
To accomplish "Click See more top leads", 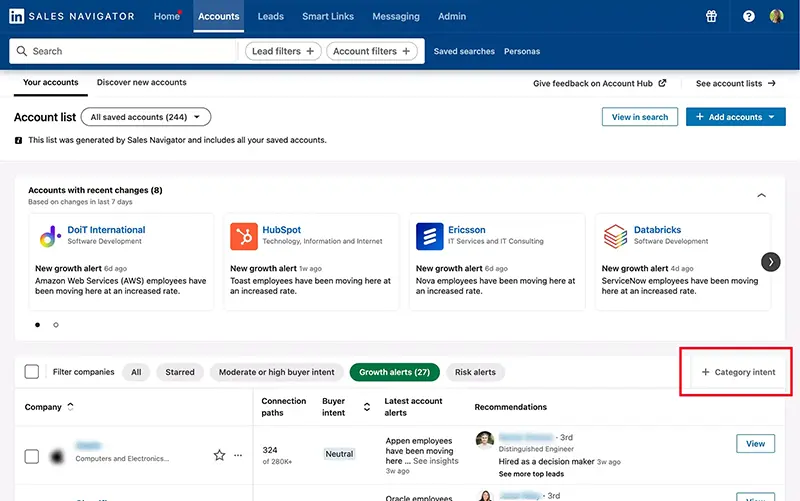I will (x=531, y=474).
